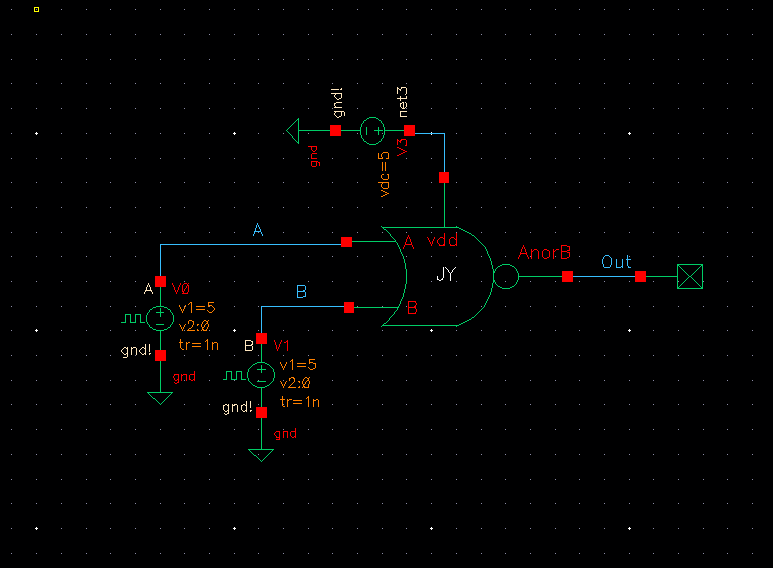Select the blue wire label B
773x568 pixels.
pyautogui.click(x=302, y=291)
